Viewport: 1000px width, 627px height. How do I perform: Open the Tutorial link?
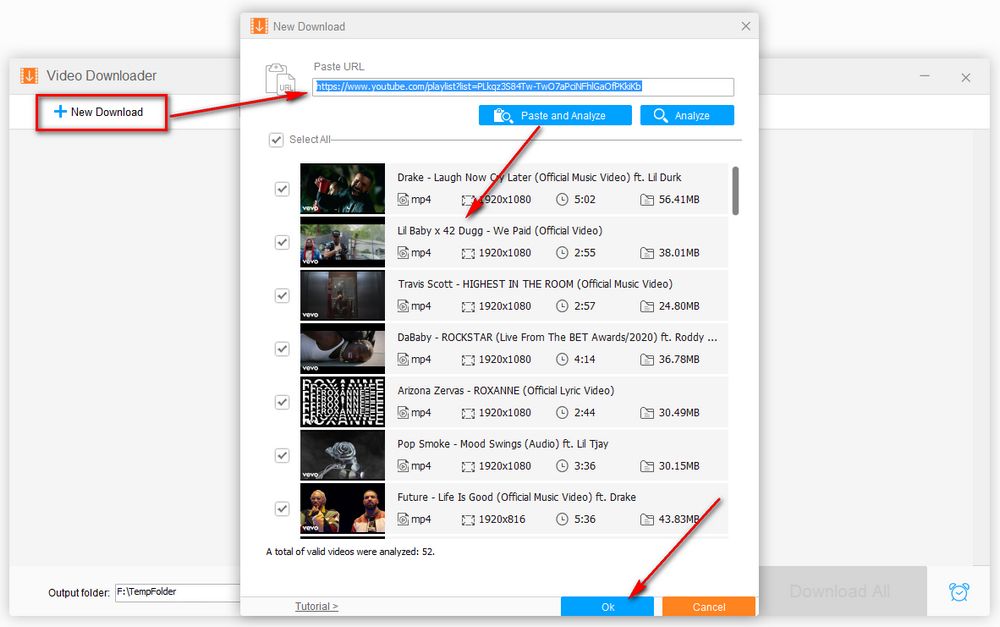316,607
